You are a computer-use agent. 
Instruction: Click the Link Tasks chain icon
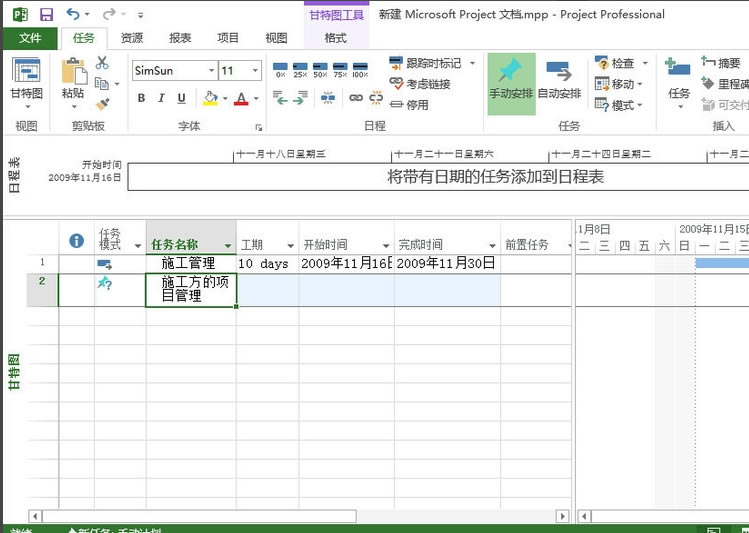coord(356,98)
